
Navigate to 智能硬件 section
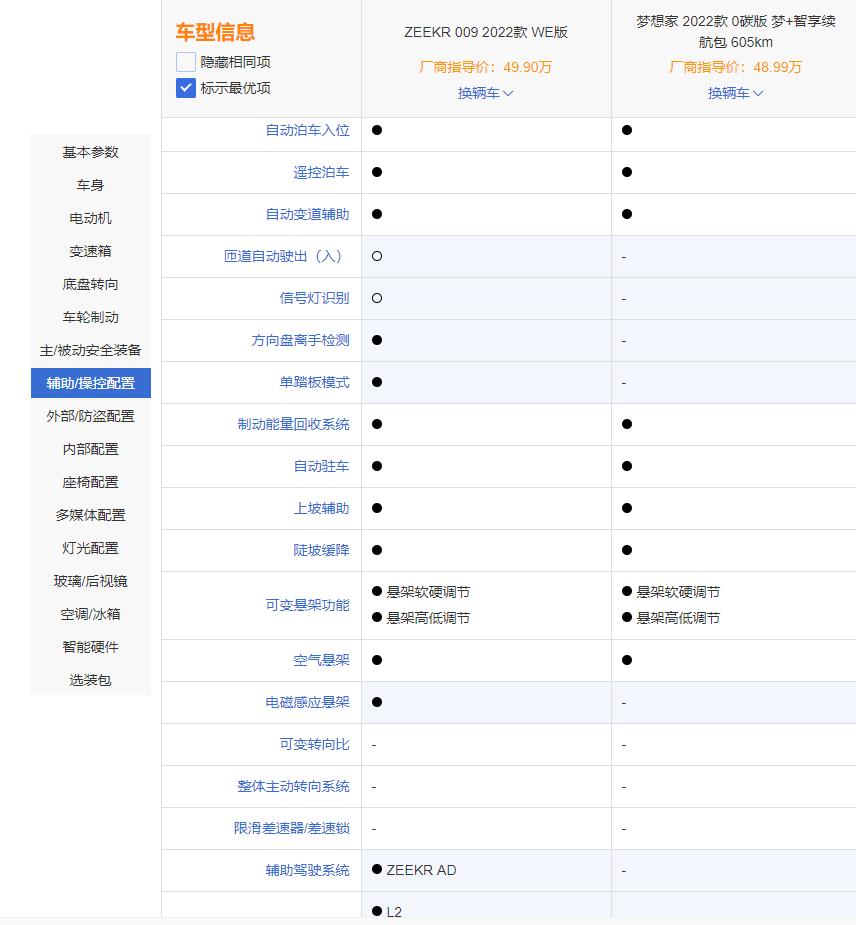pyautogui.click(x=91, y=647)
